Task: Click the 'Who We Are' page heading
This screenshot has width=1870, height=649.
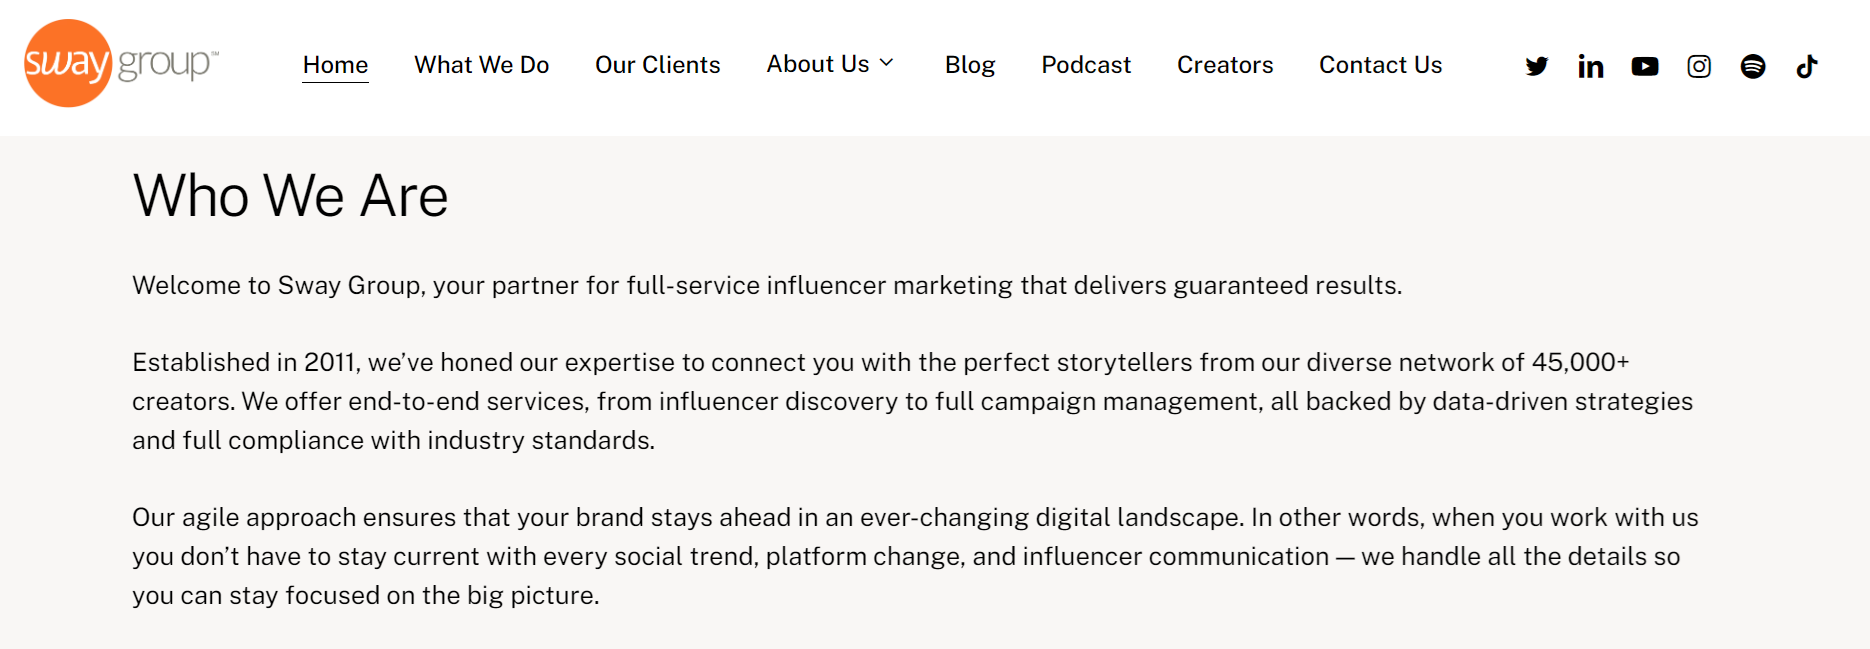Action: pyautogui.click(x=289, y=195)
